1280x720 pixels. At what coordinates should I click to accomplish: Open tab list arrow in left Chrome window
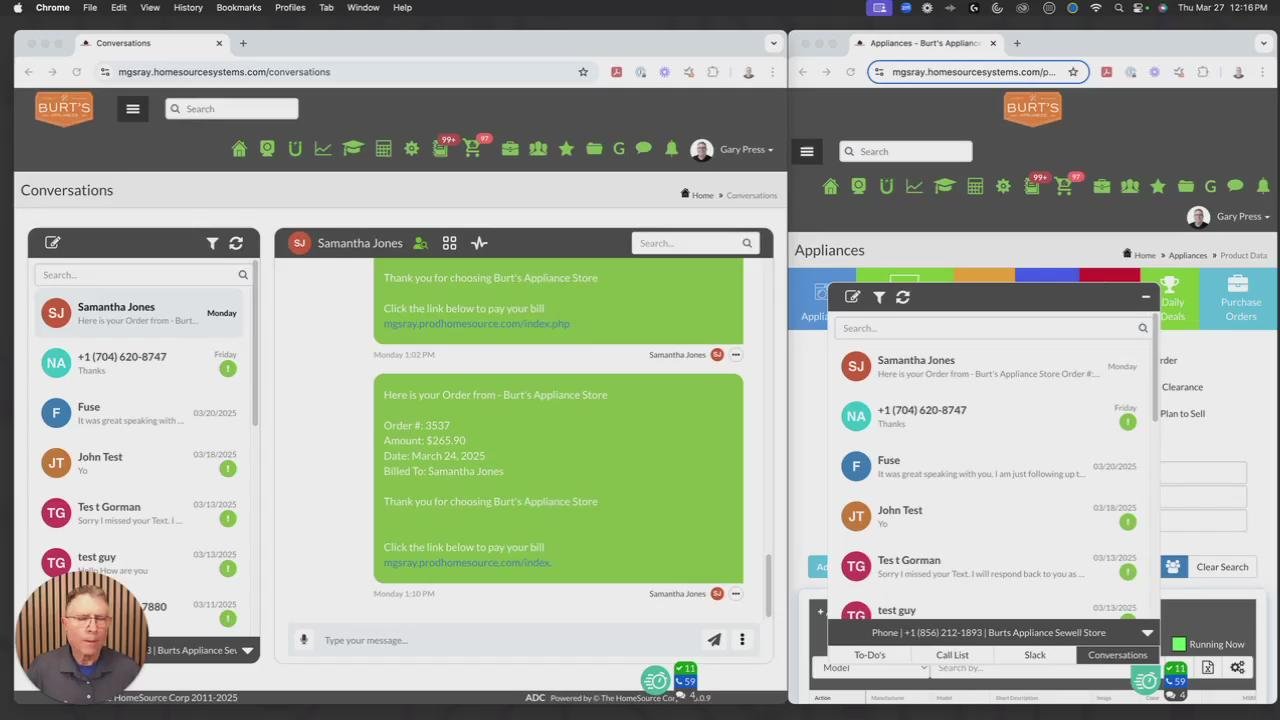[x=773, y=43]
